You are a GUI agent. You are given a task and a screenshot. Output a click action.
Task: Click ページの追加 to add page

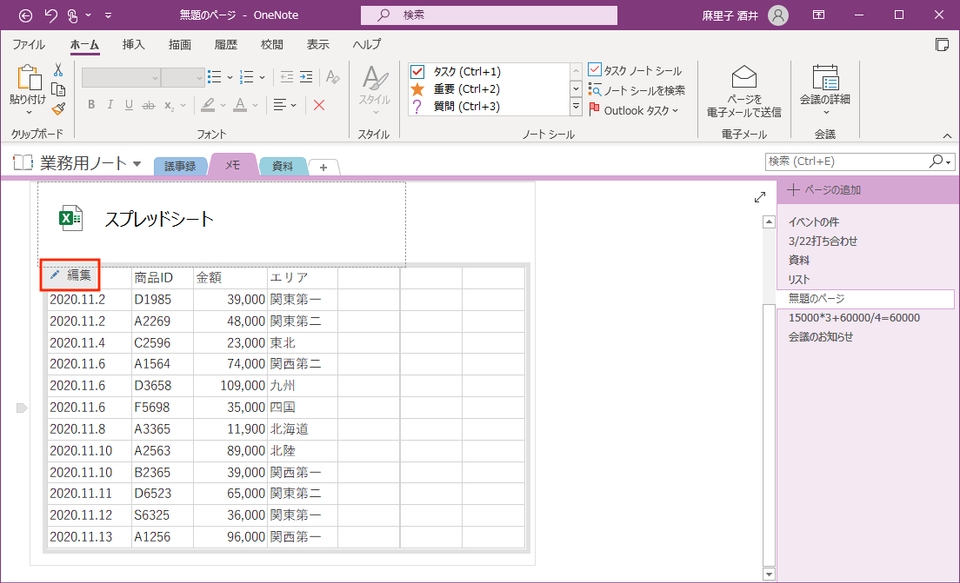coord(825,190)
